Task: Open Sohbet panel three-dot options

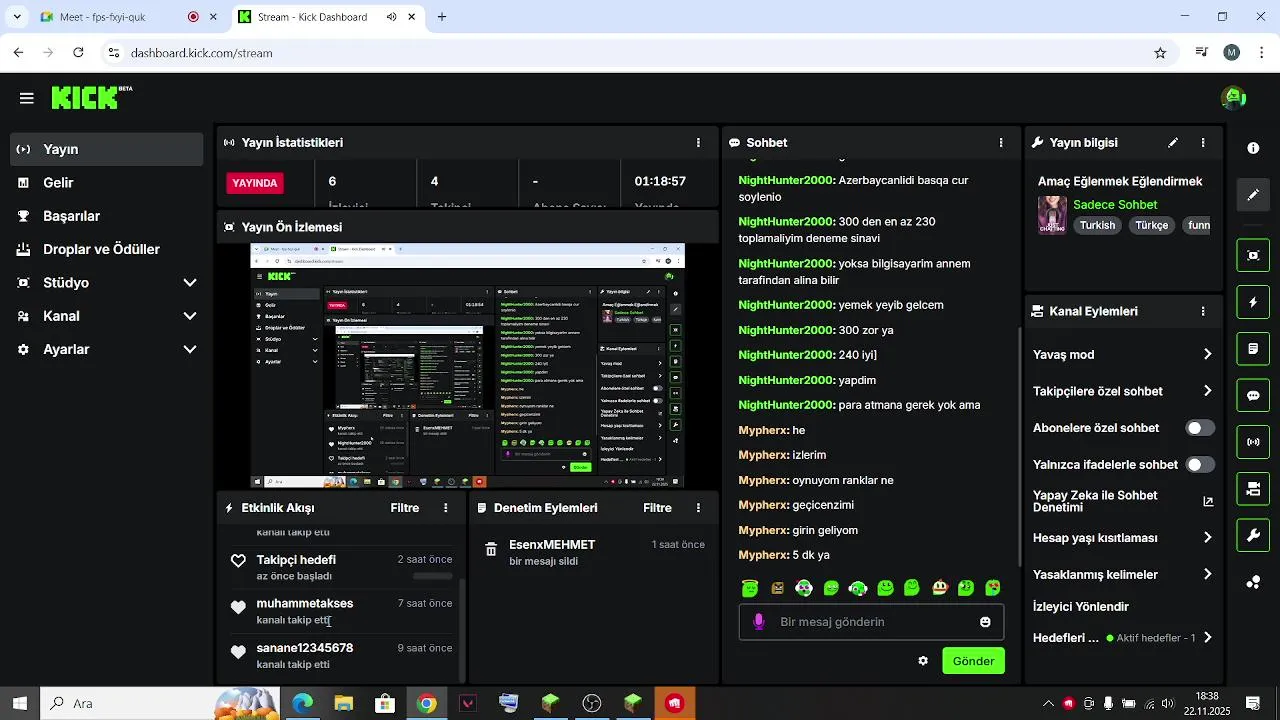Action: pyautogui.click(x=1001, y=143)
